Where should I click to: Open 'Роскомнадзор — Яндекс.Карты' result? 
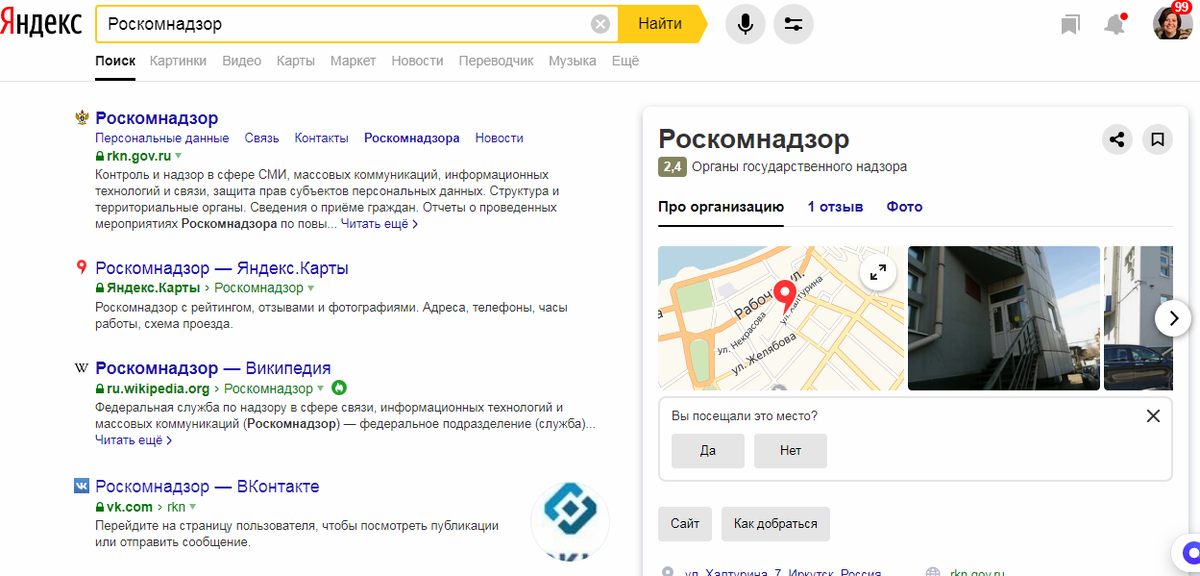(x=222, y=268)
